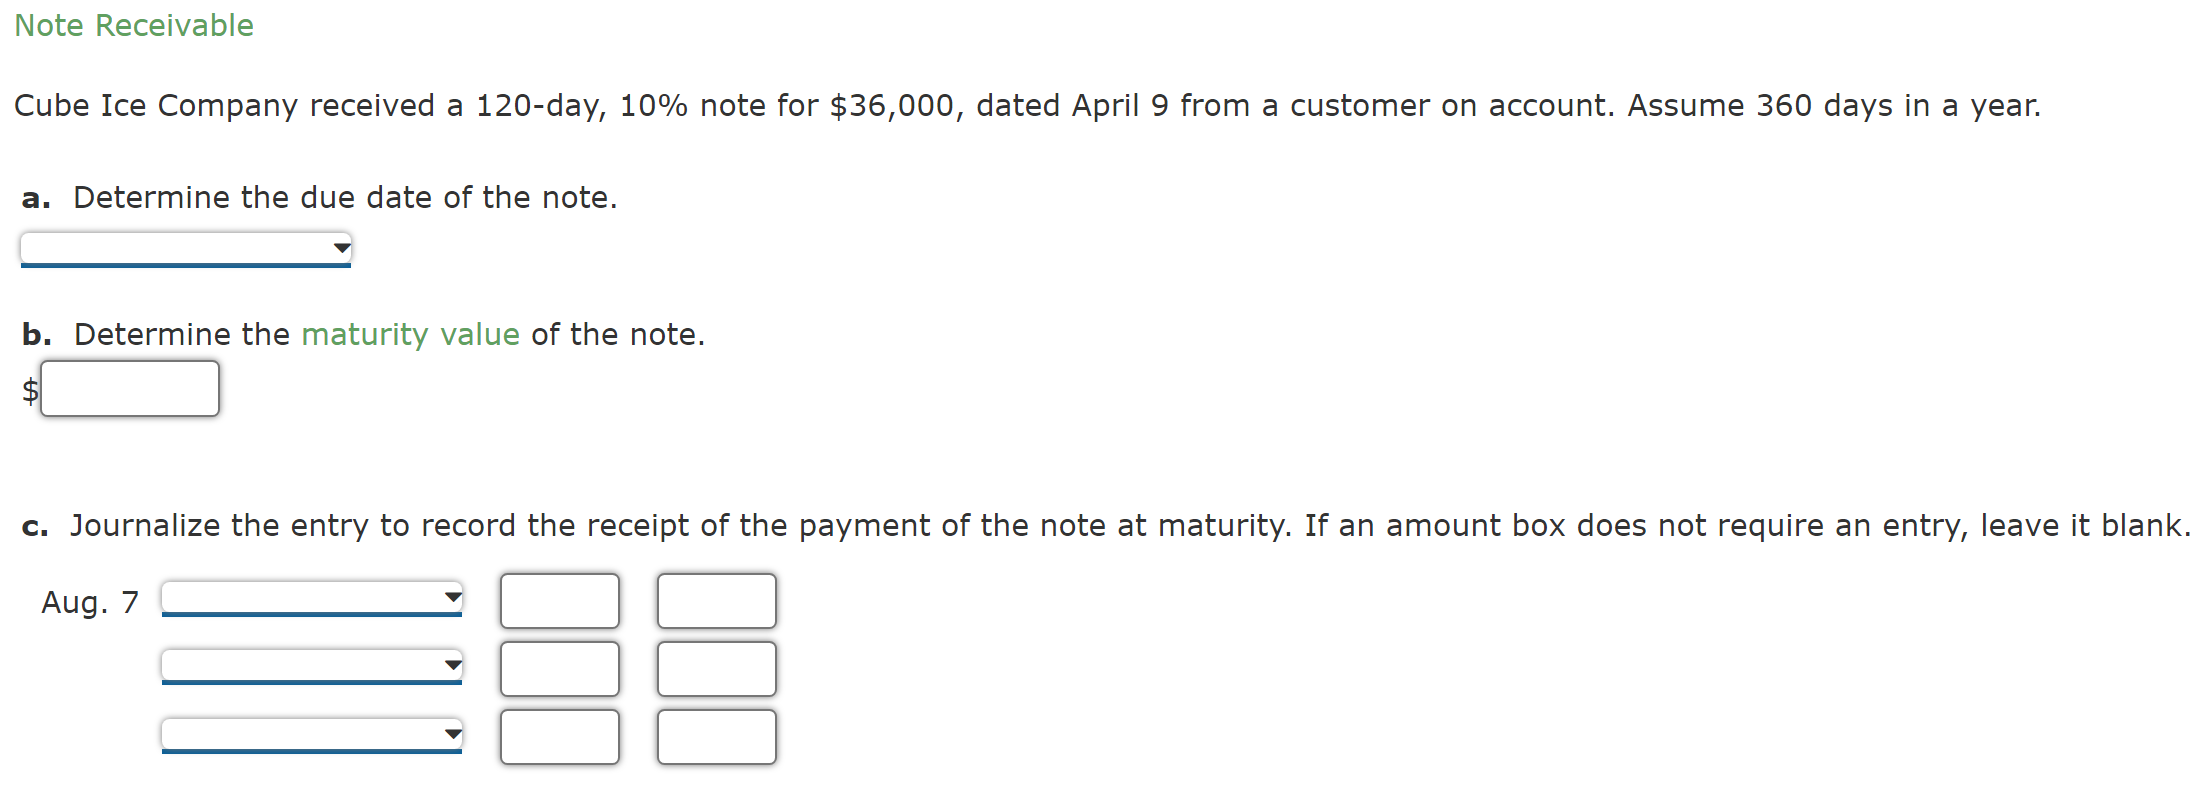Click the Note Receivable heading
This screenshot has width=2200, height=785.
tap(133, 25)
